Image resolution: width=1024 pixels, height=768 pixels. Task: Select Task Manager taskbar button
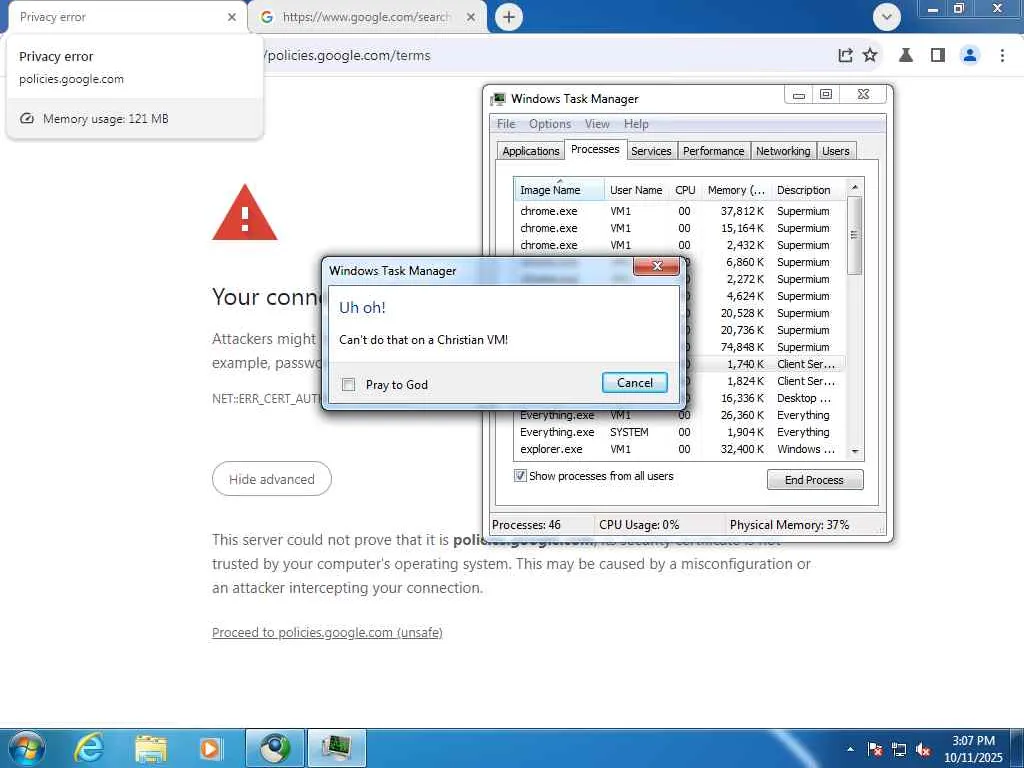(336, 748)
